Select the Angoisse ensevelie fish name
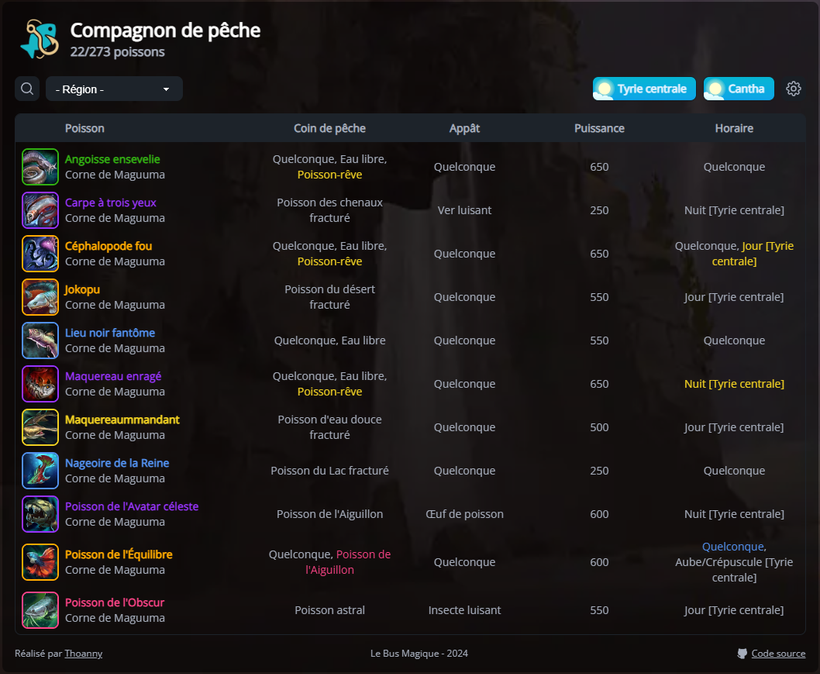This screenshot has width=820, height=674. 112,159
